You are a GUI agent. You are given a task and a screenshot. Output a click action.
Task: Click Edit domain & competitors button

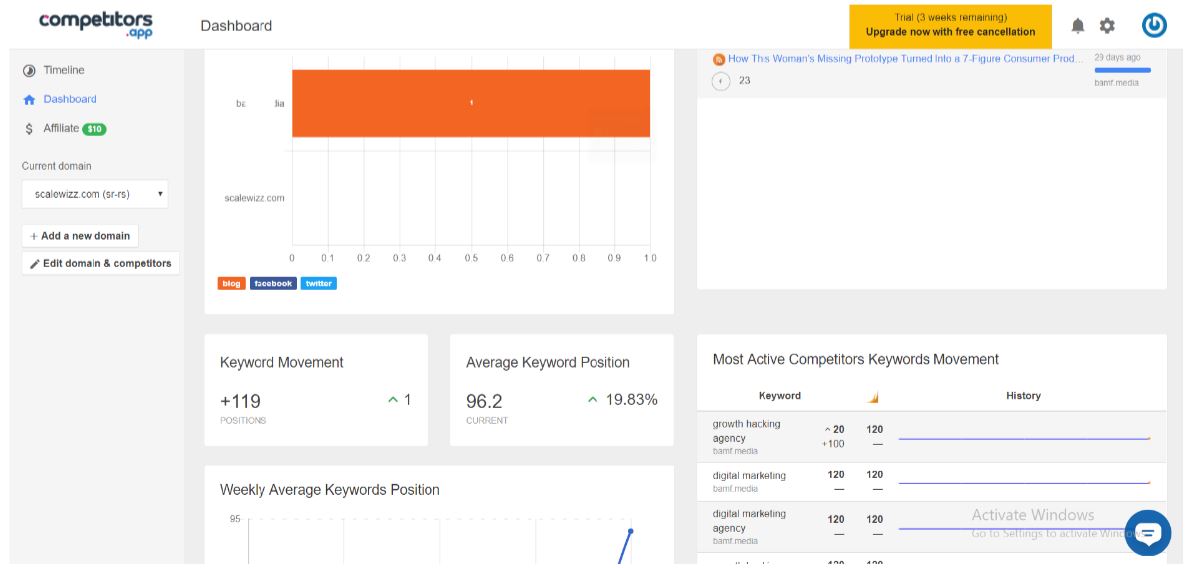point(101,263)
